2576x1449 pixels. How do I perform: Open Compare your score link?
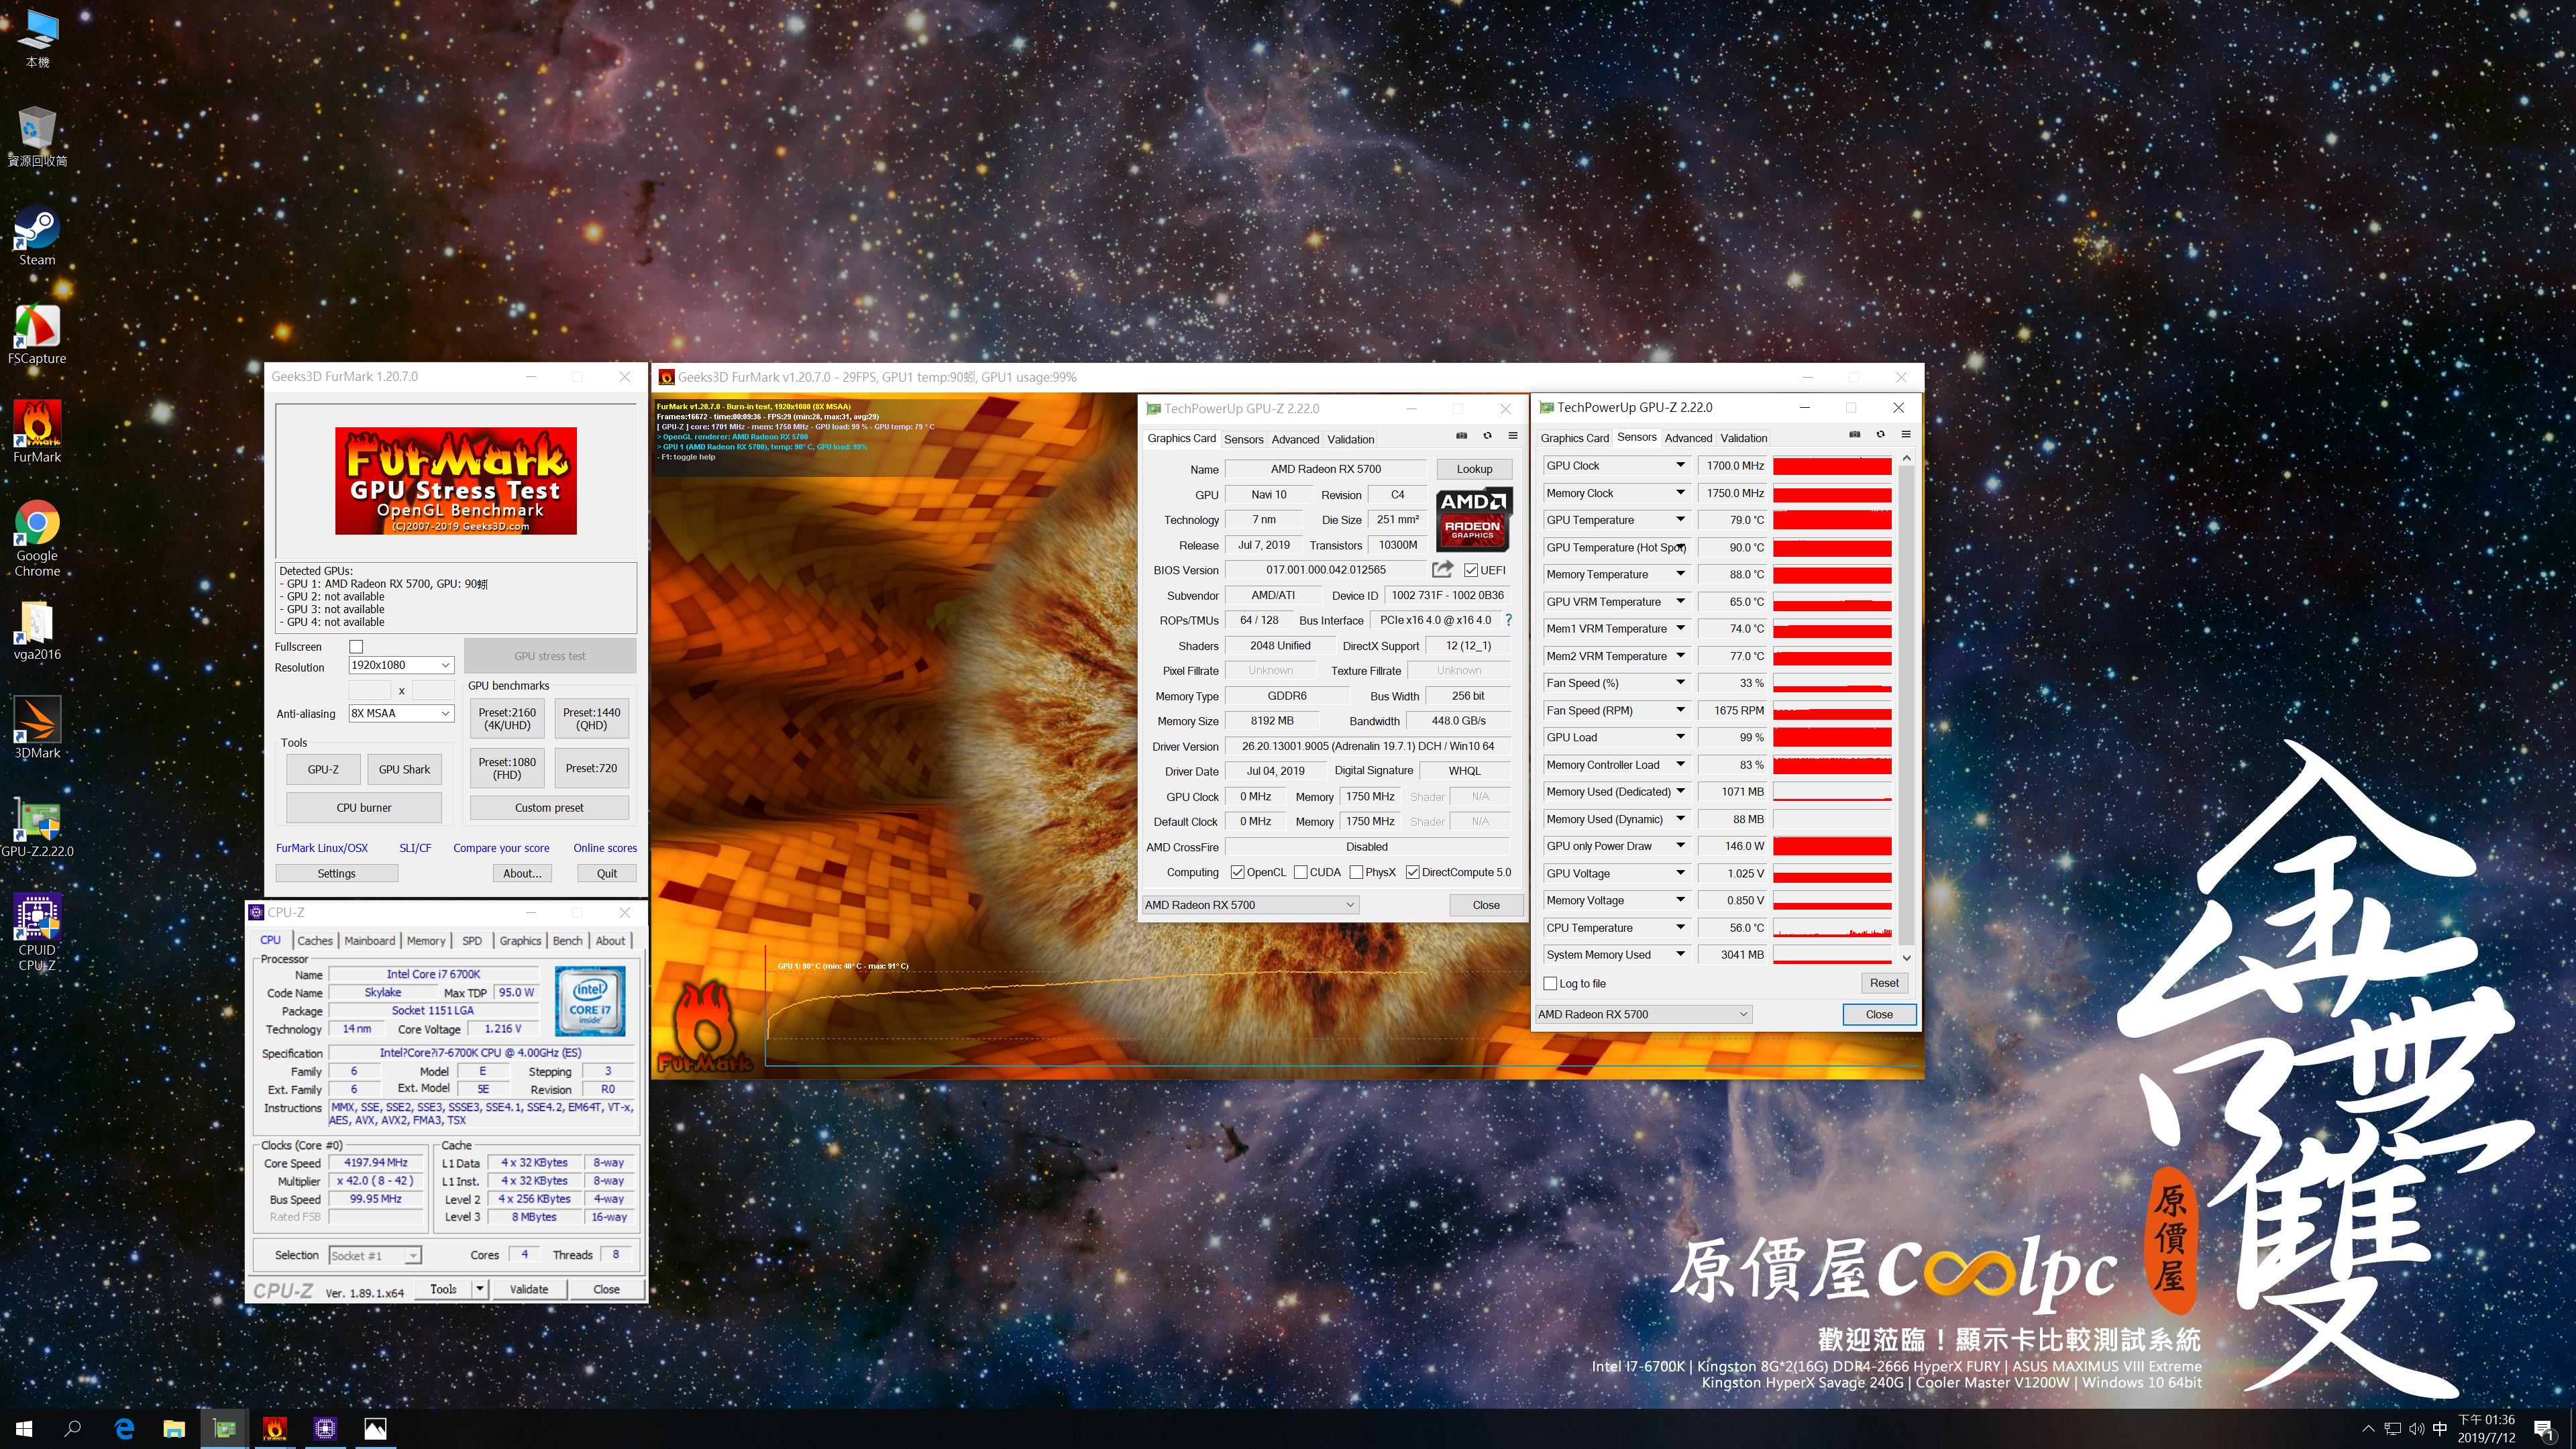501,848
